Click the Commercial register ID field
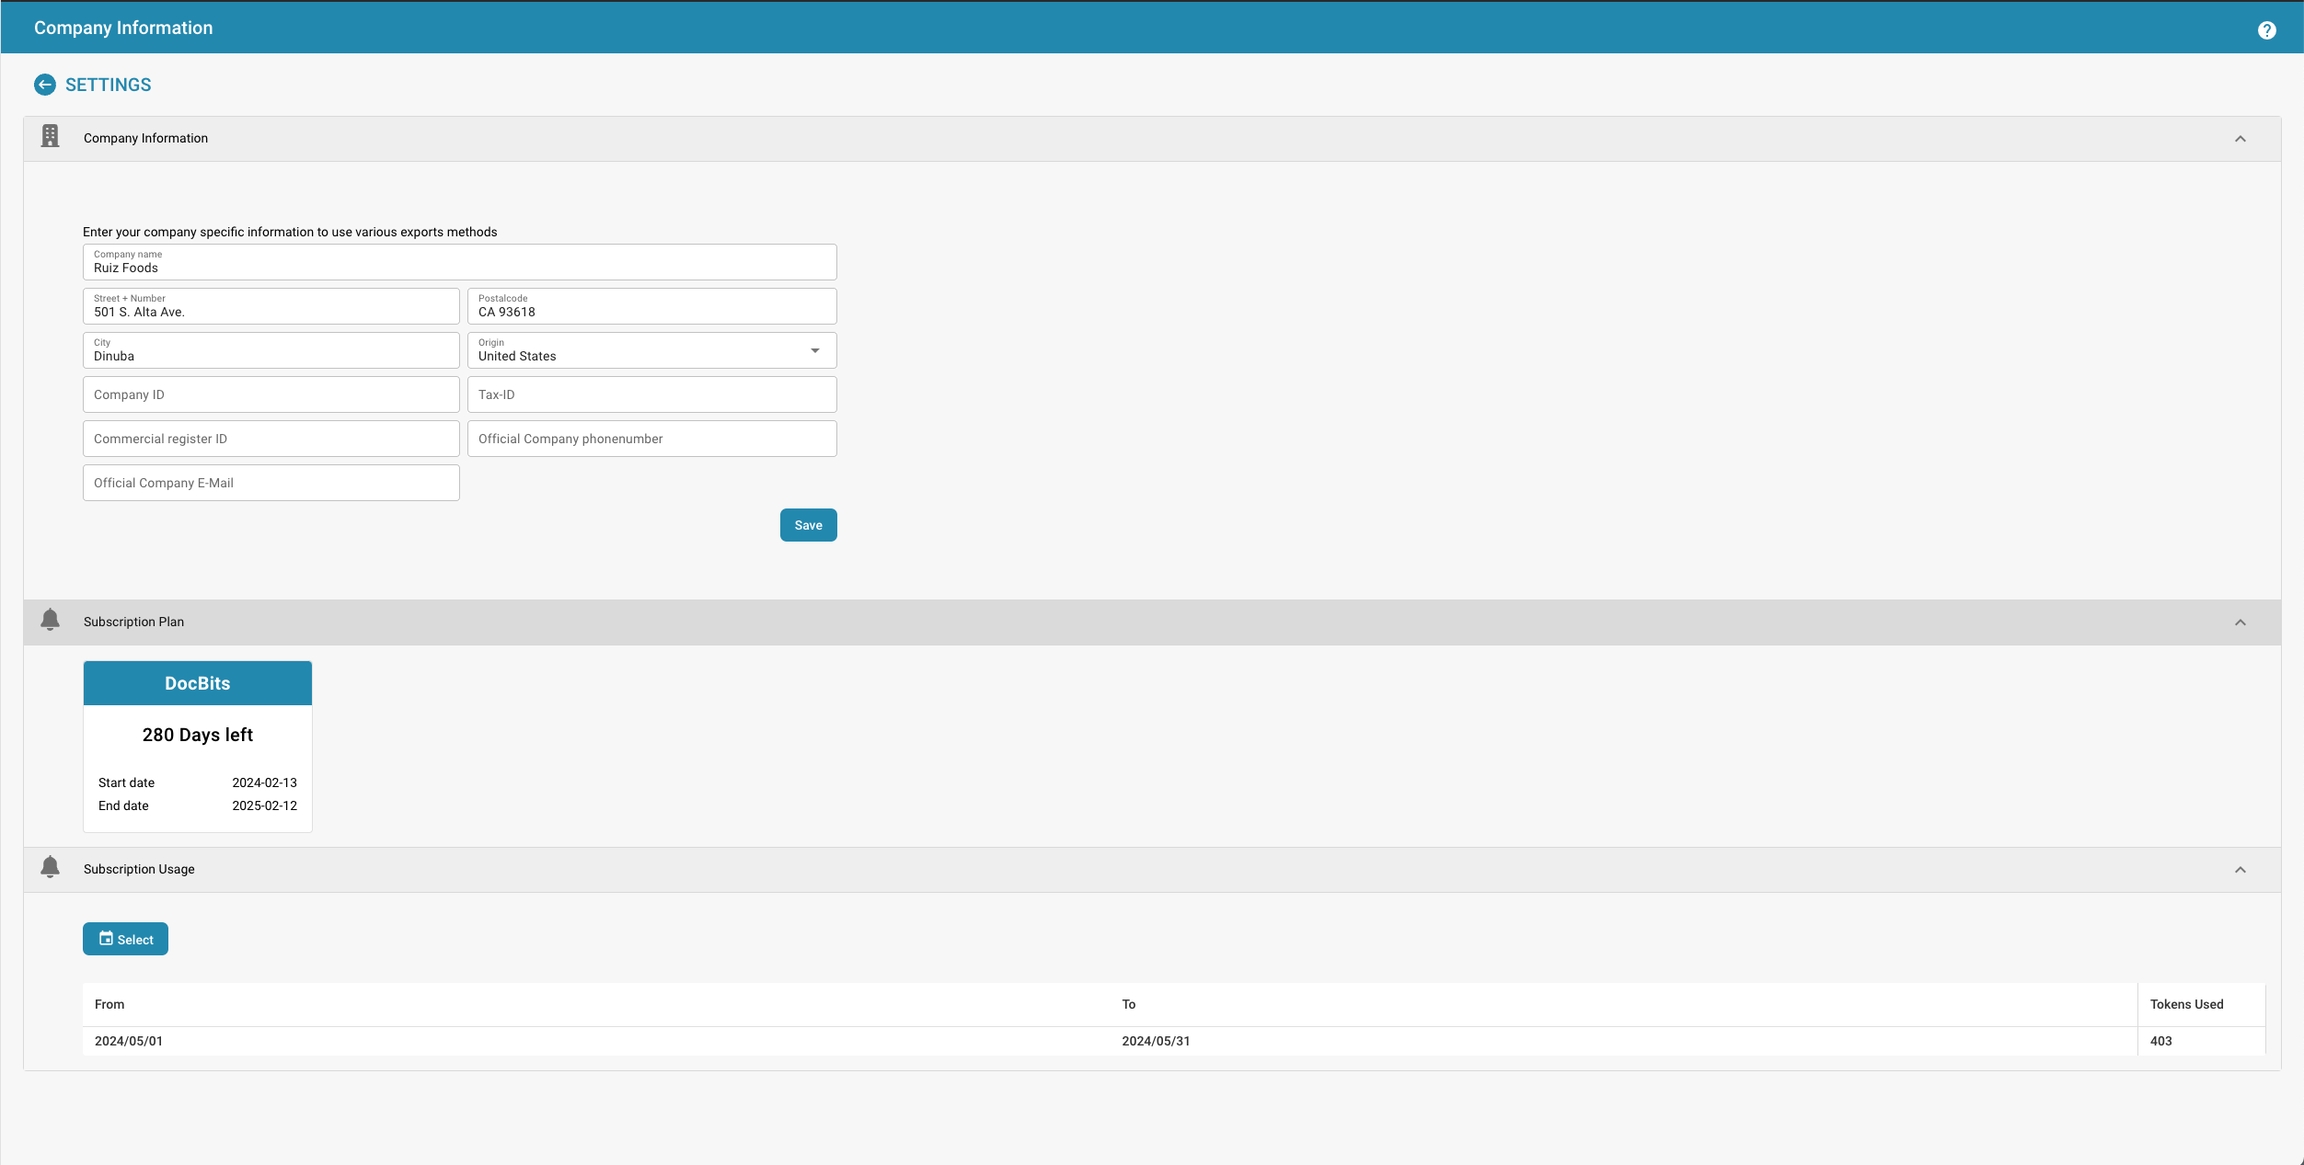2304x1165 pixels. 270,439
